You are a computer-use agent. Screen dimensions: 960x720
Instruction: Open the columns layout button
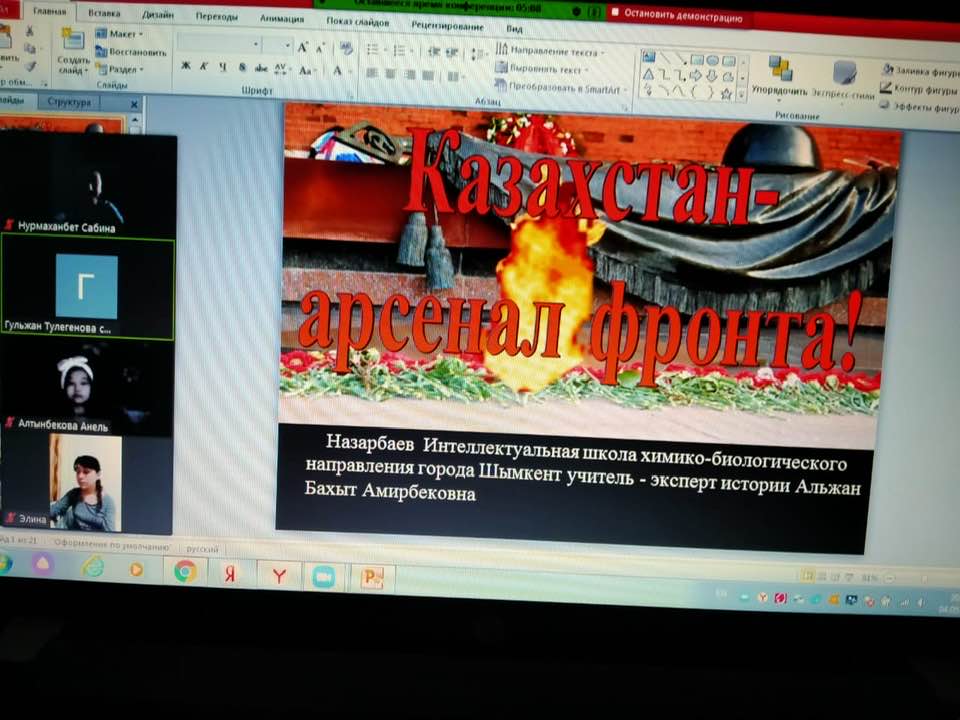tap(454, 77)
